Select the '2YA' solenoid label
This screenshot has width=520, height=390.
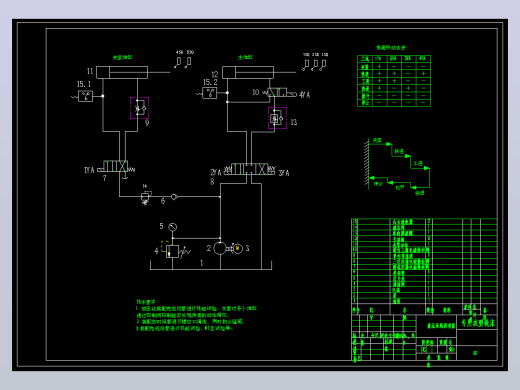pyautogui.click(x=216, y=172)
